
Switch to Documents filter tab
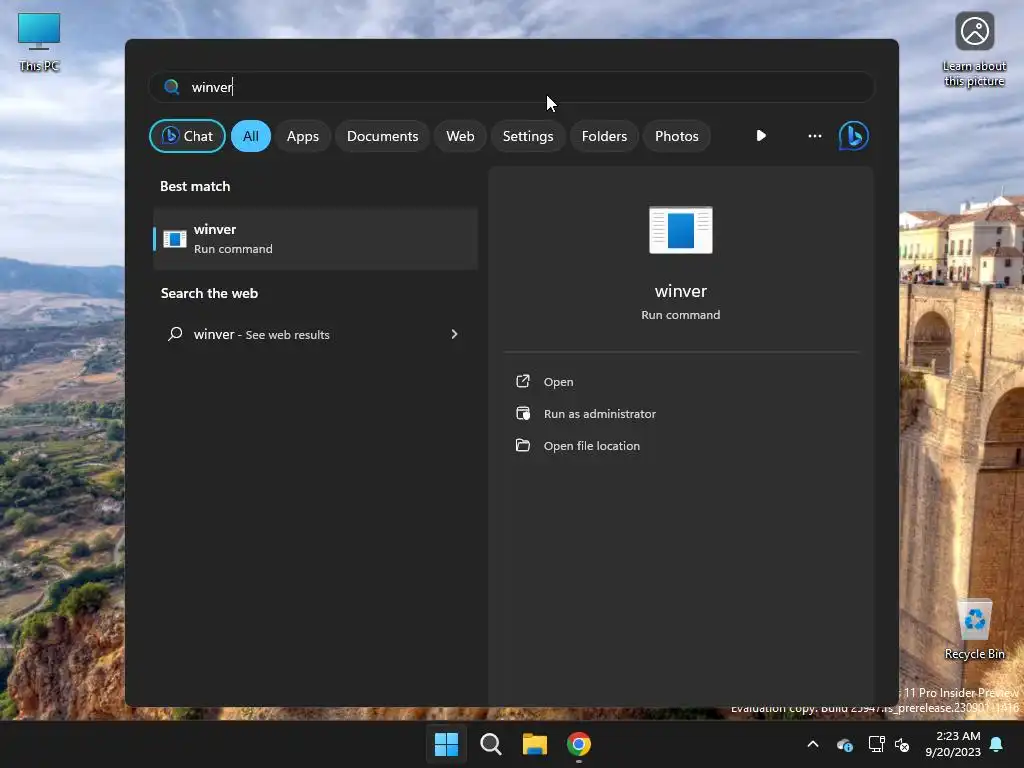383,136
